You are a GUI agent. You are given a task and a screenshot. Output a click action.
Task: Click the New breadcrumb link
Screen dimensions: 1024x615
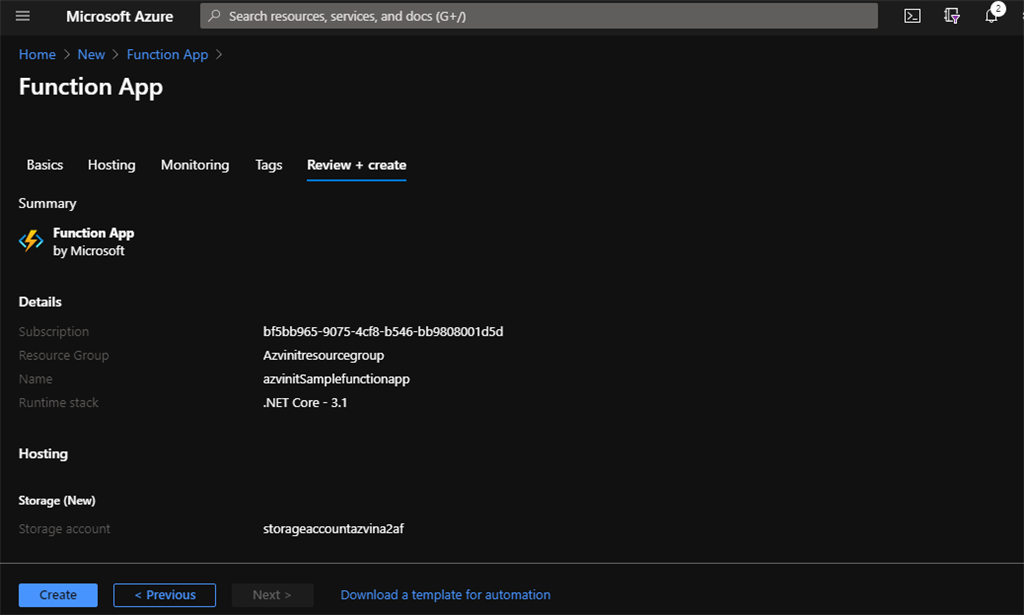point(90,54)
